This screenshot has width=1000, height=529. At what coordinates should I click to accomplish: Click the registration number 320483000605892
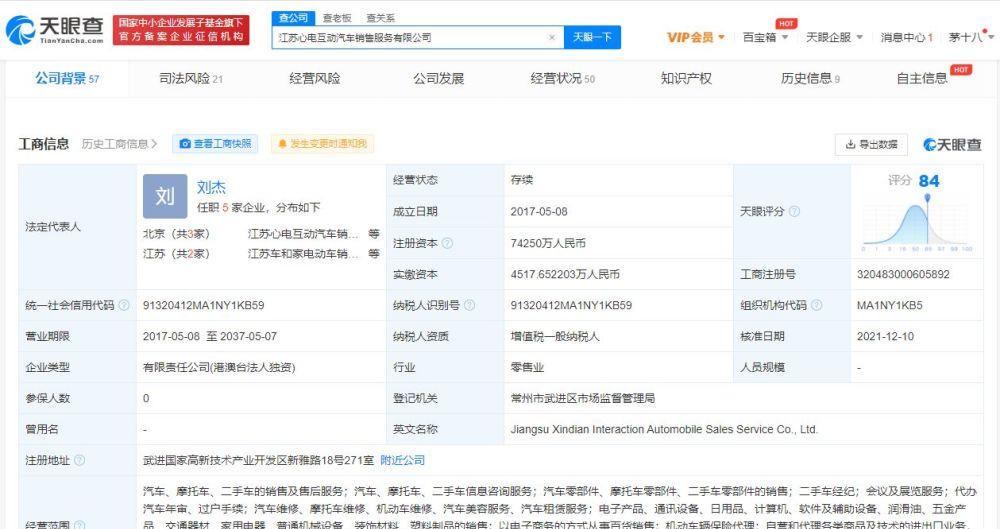903,274
